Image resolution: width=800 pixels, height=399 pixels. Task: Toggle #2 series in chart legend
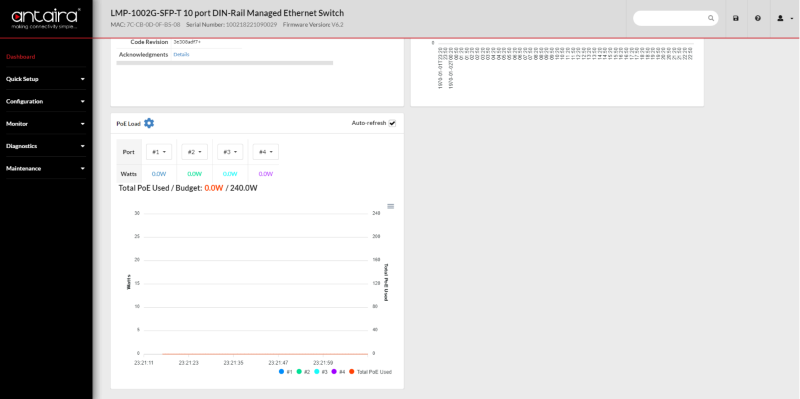304,372
